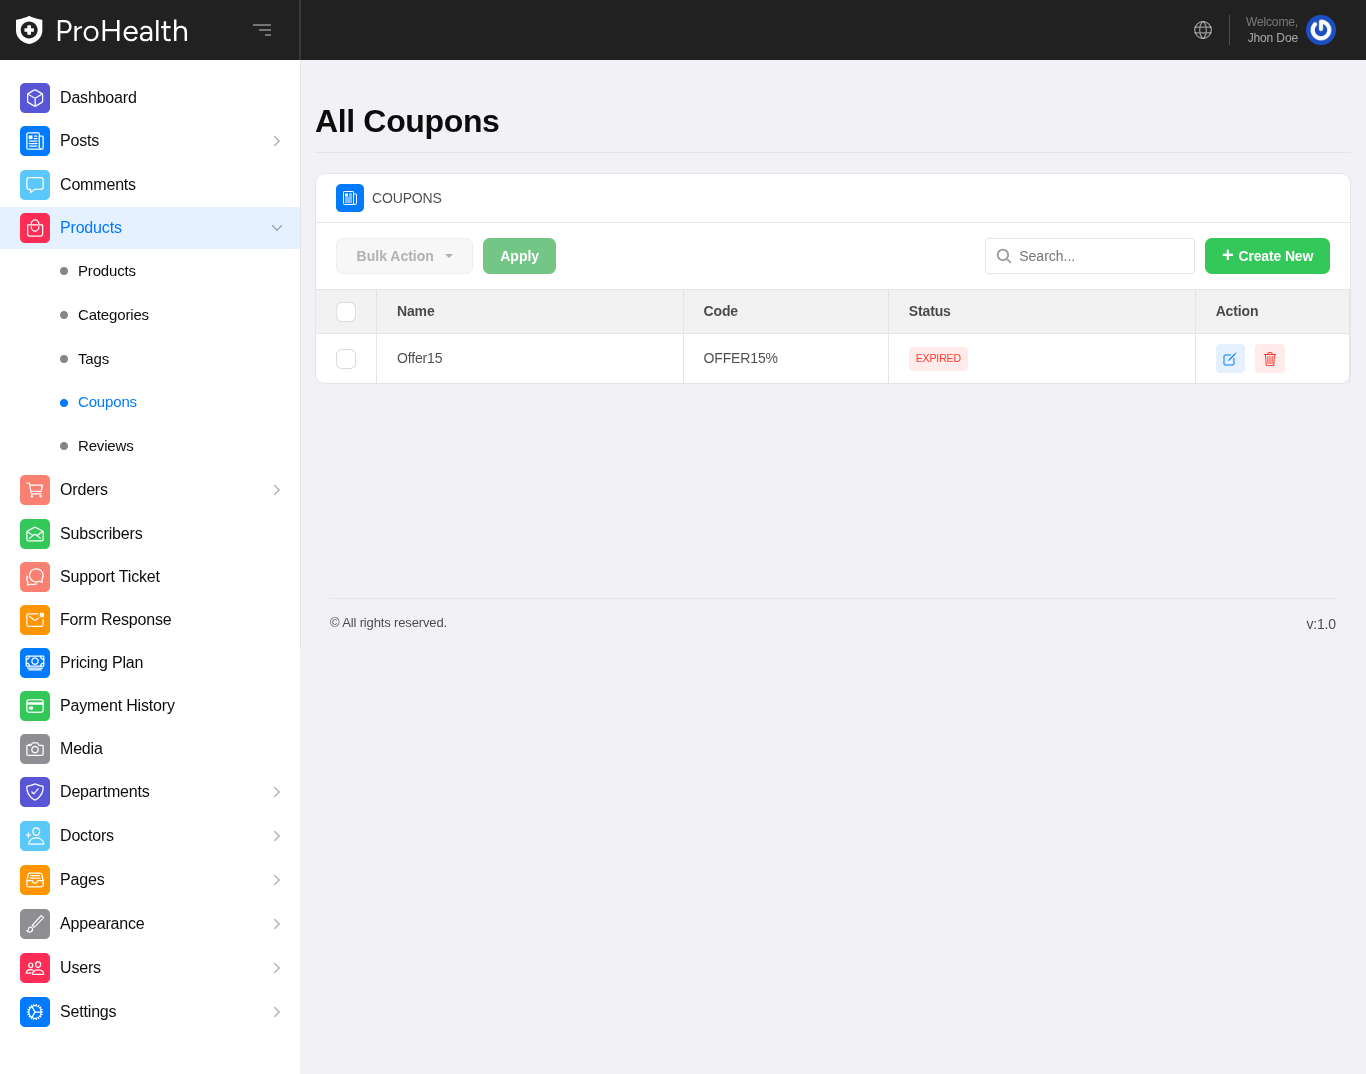Open the Bulk Action dropdown
The image size is (1366, 1074).
404,256
